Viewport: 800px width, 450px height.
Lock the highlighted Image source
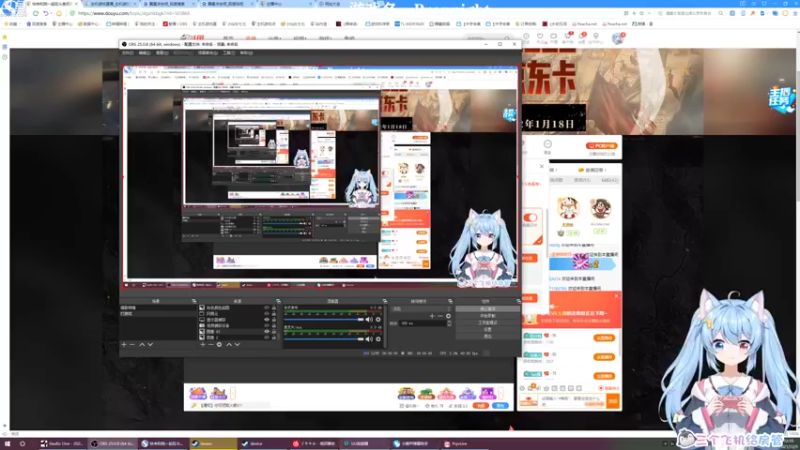(x=274, y=332)
